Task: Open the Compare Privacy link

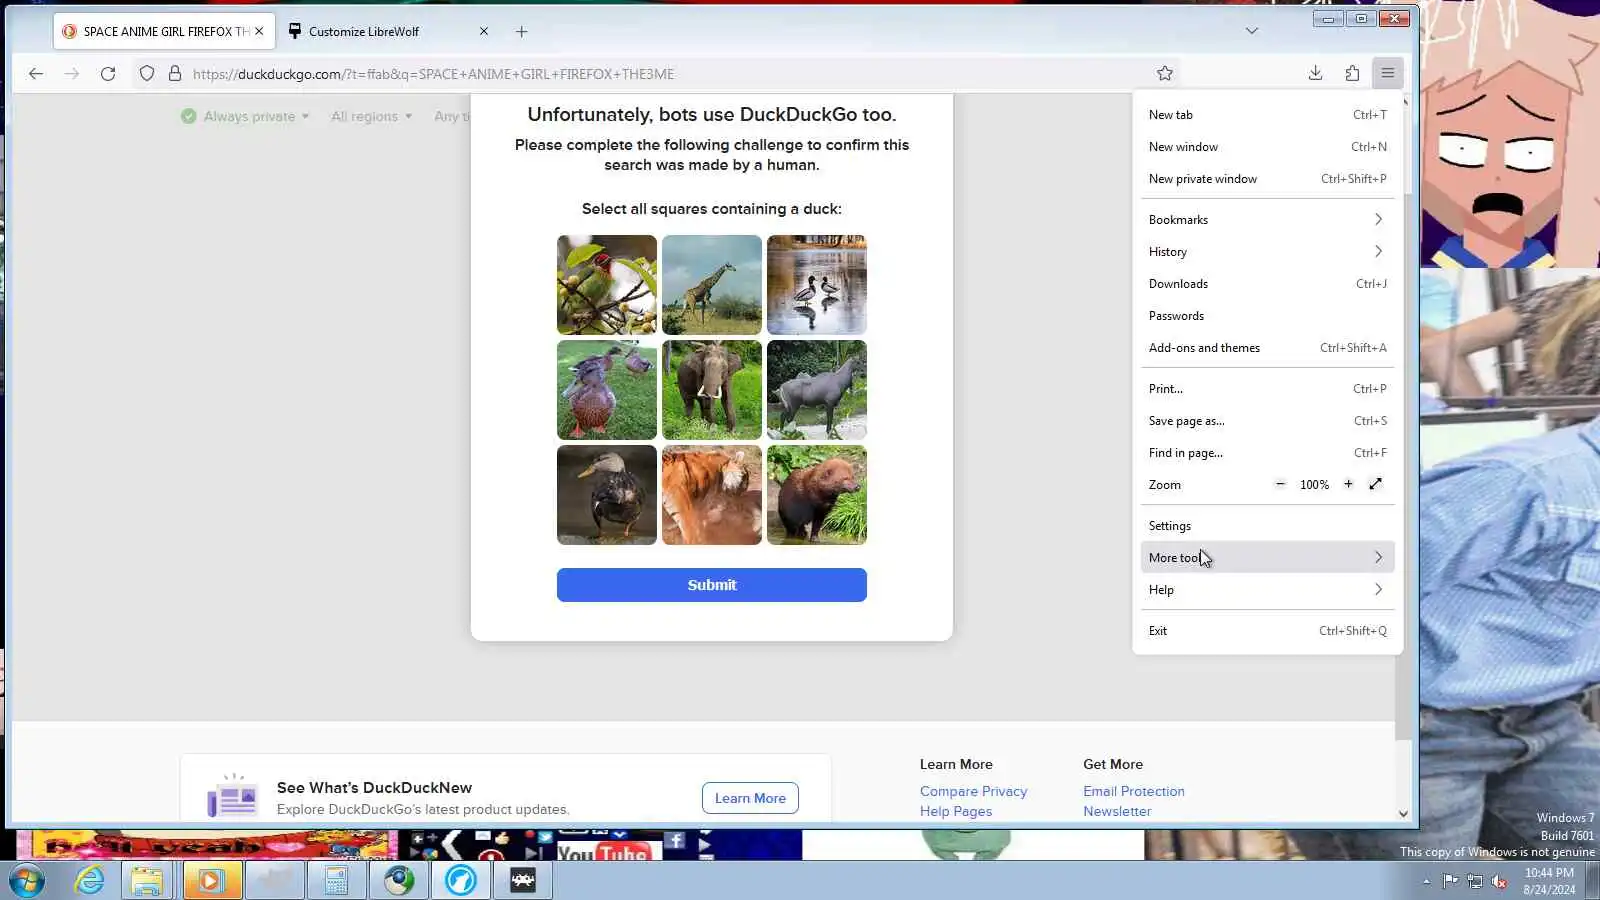Action: [x=973, y=791]
